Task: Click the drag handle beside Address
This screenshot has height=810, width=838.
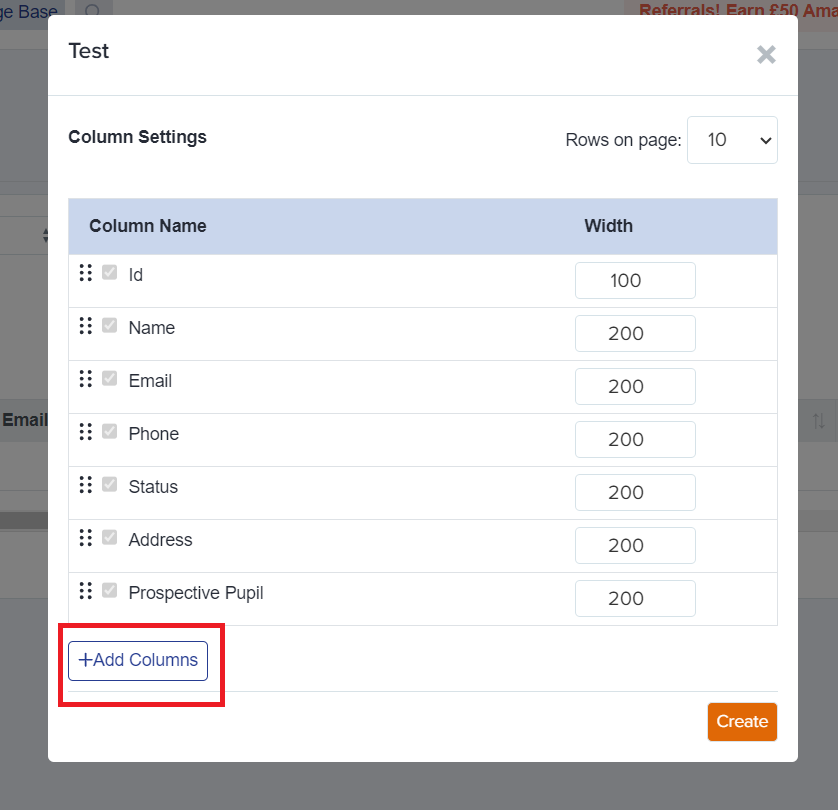Action: coord(86,537)
